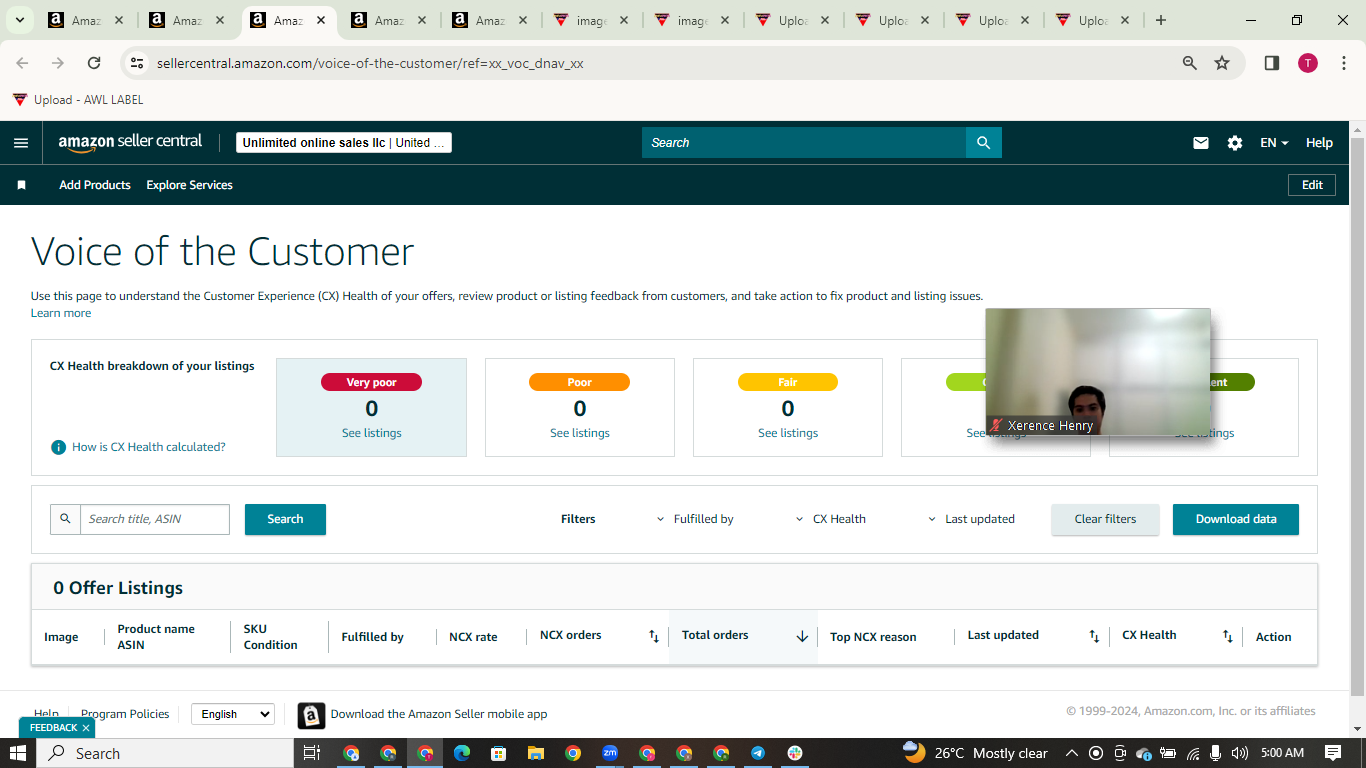Open File Explorer from the taskbar
1366x768 pixels.
[535, 753]
